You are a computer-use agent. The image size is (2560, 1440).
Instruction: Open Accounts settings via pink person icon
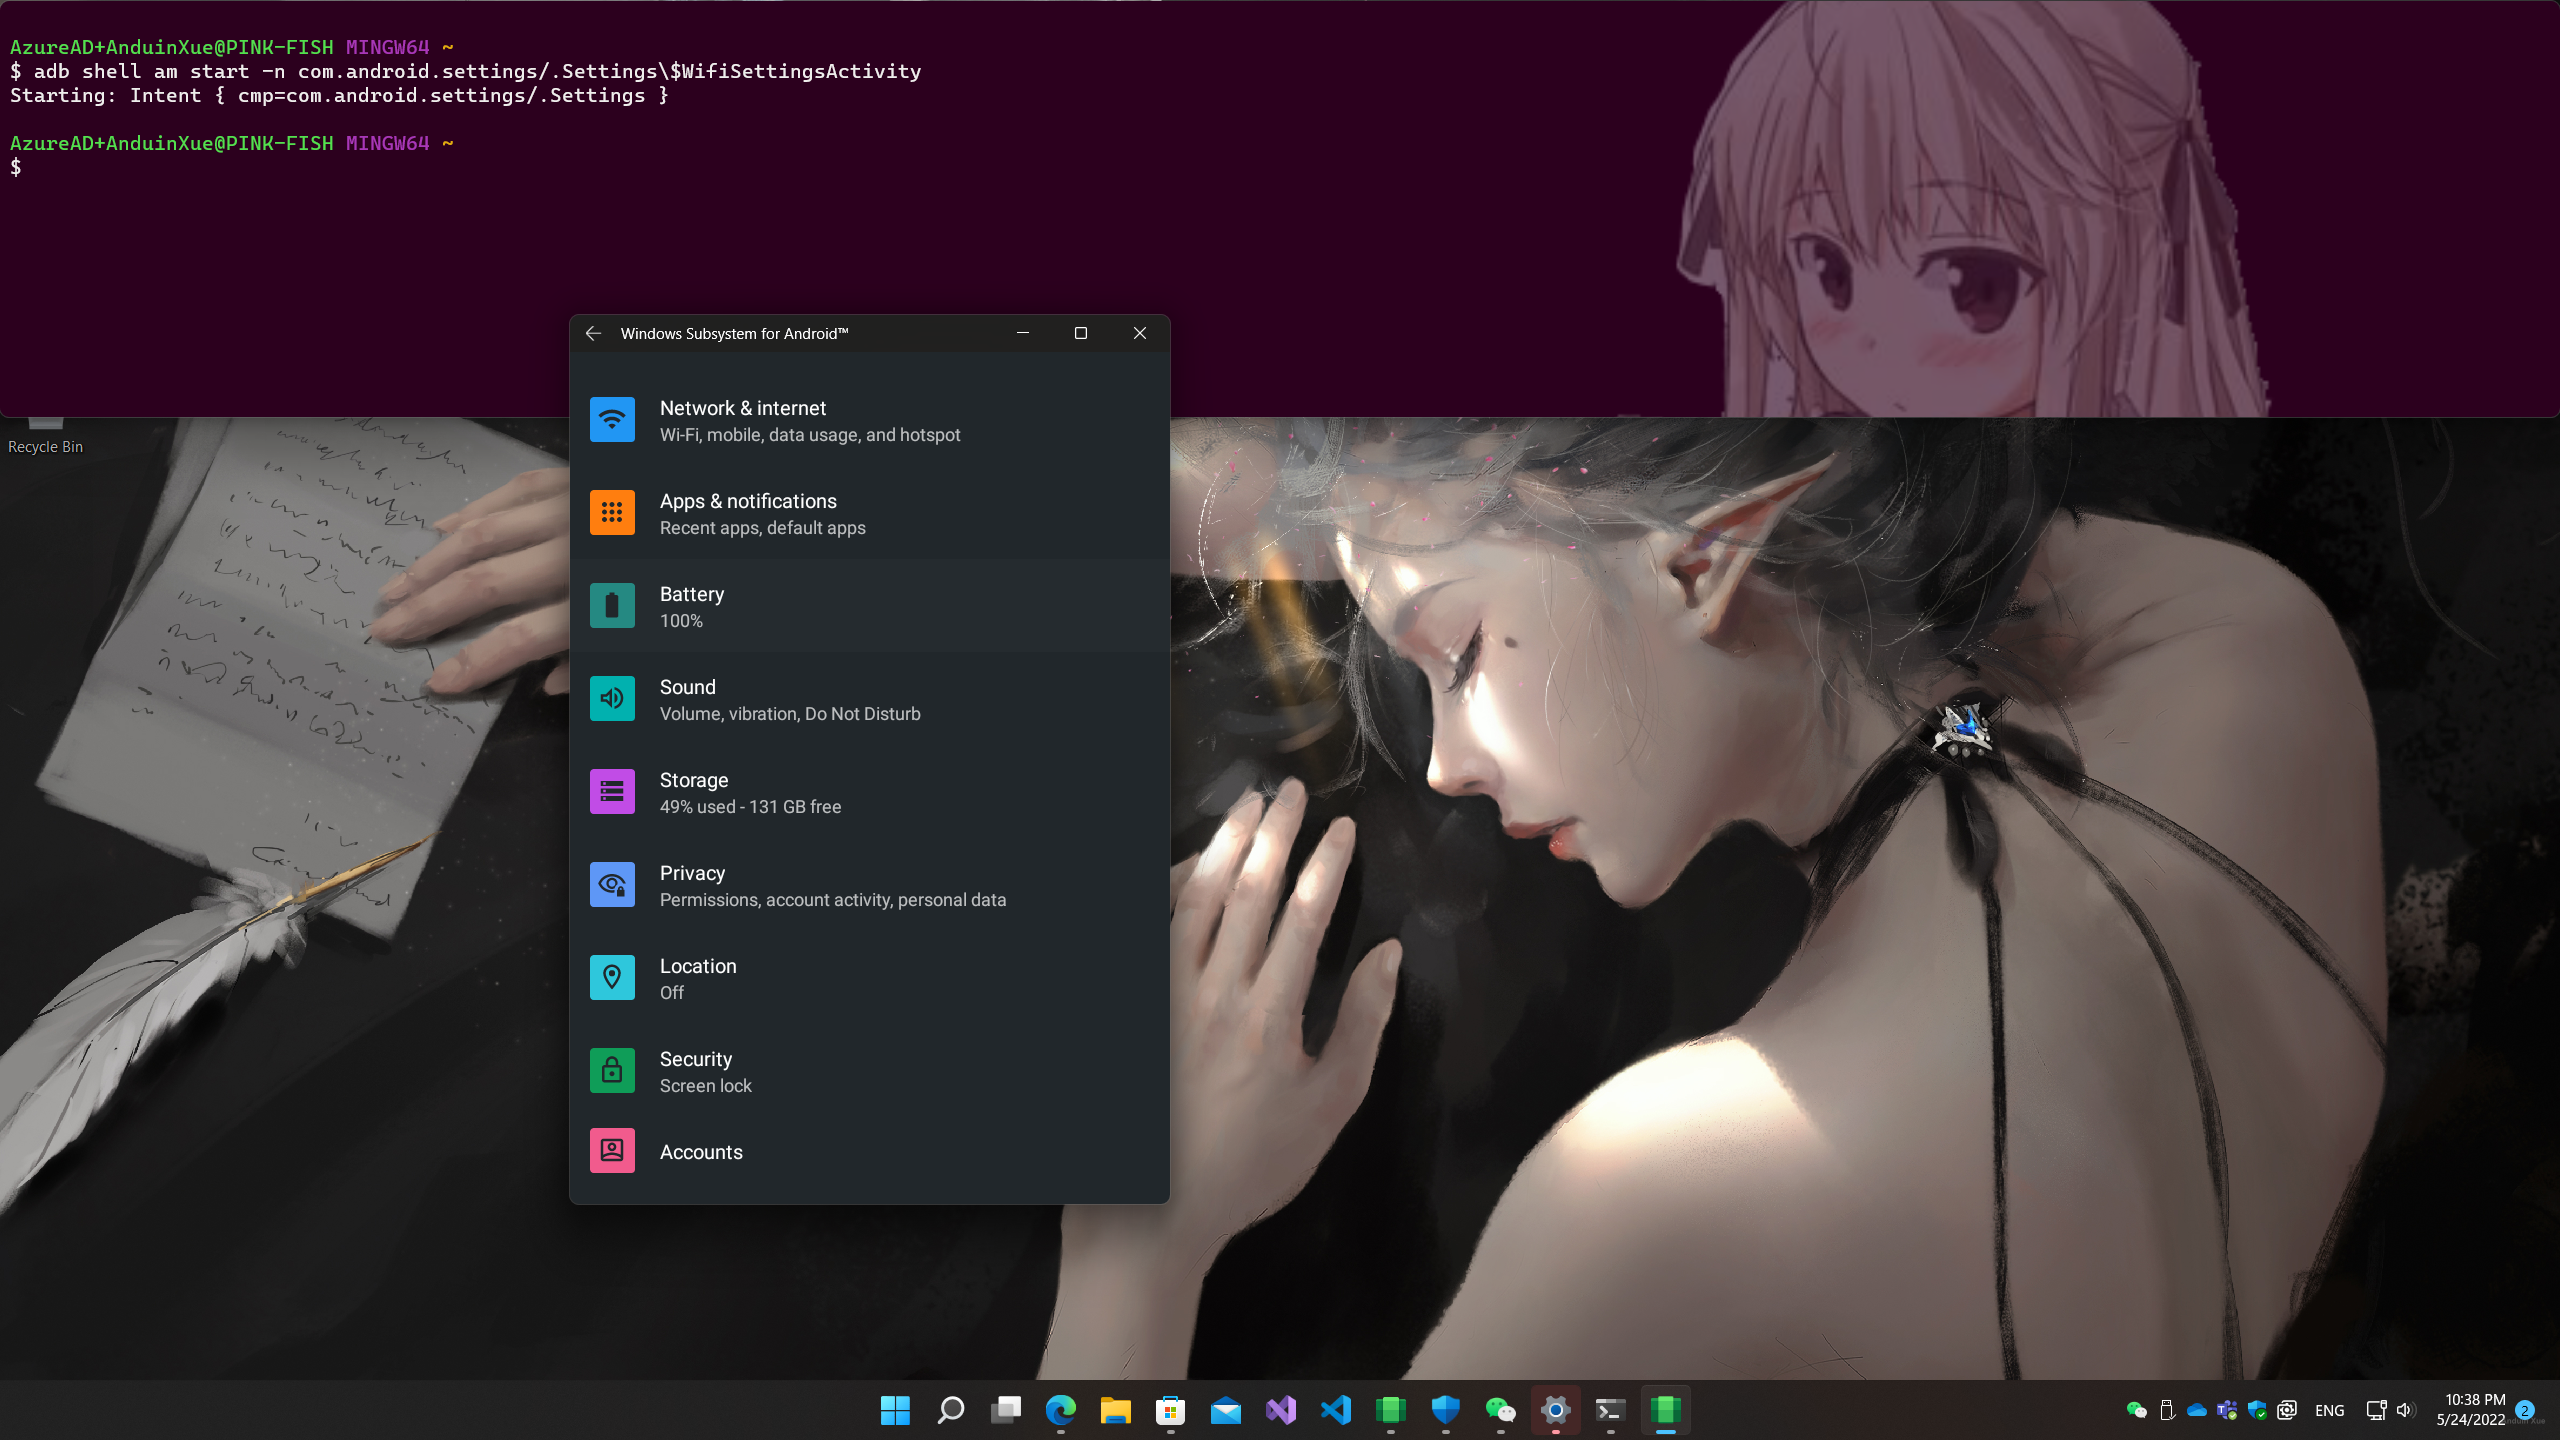(612, 1151)
